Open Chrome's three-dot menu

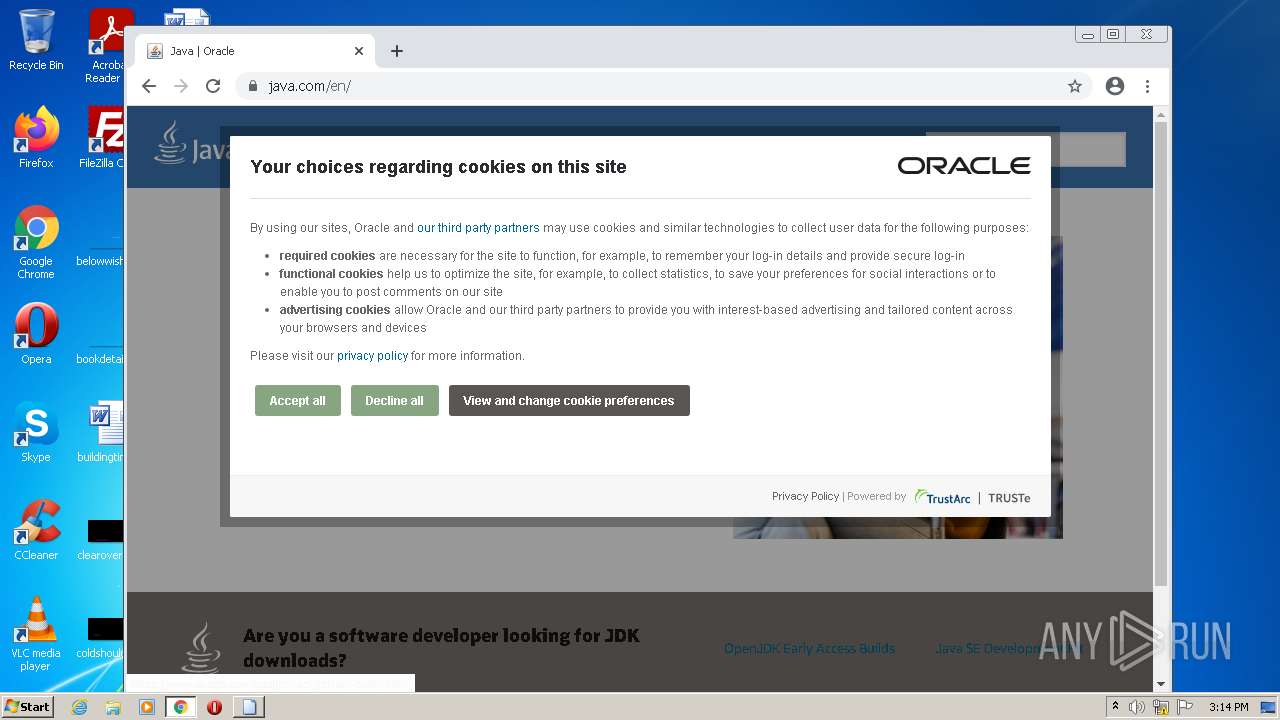coord(1148,86)
